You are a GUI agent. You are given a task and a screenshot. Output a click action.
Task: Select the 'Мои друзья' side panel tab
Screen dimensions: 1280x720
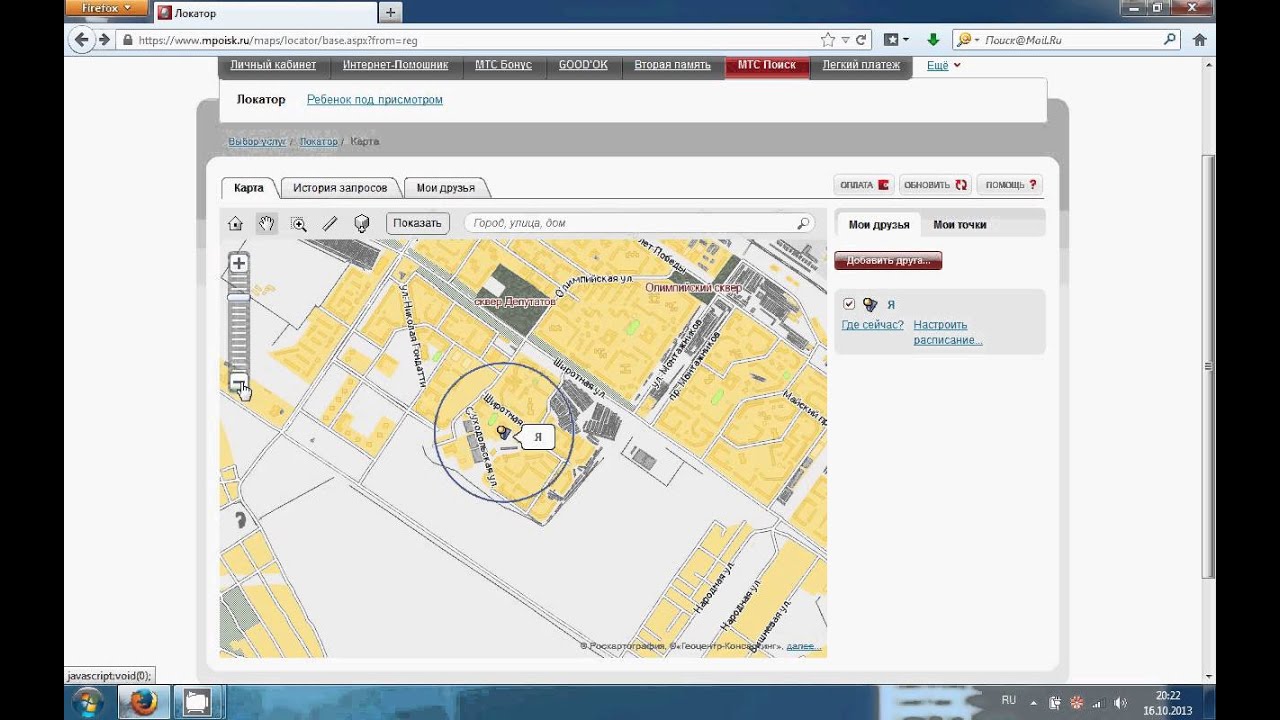pos(879,225)
